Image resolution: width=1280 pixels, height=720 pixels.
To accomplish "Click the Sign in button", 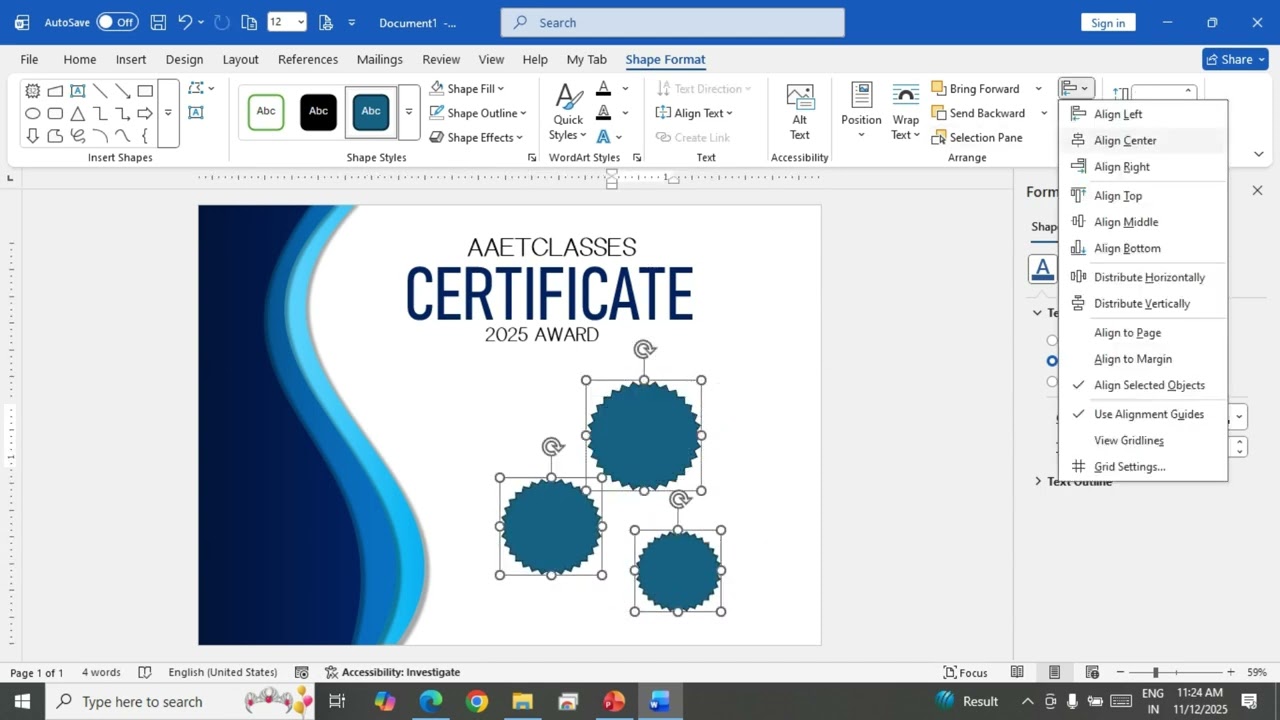I will pos(1108,22).
